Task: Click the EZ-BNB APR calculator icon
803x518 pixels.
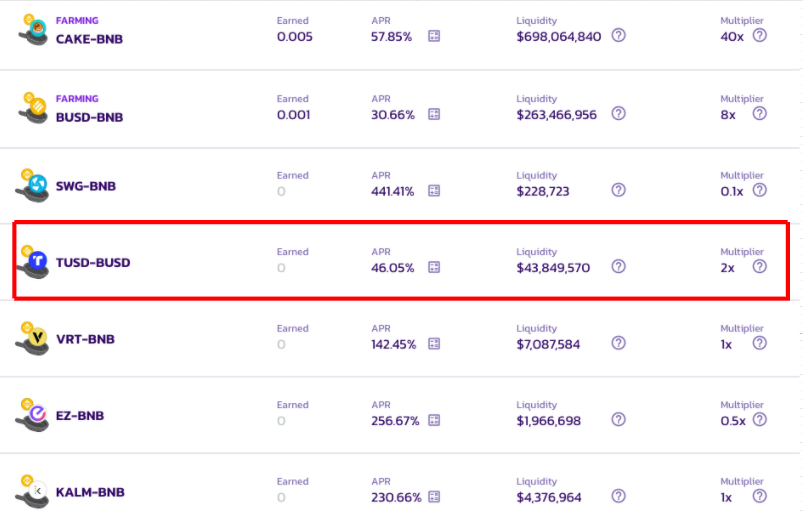Action: [x=434, y=420]
